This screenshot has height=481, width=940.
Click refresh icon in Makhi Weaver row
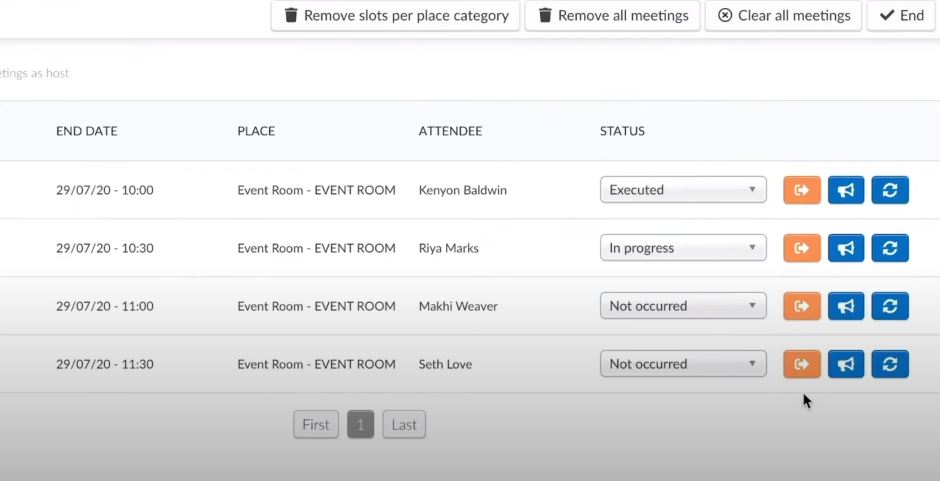point(890,306)
